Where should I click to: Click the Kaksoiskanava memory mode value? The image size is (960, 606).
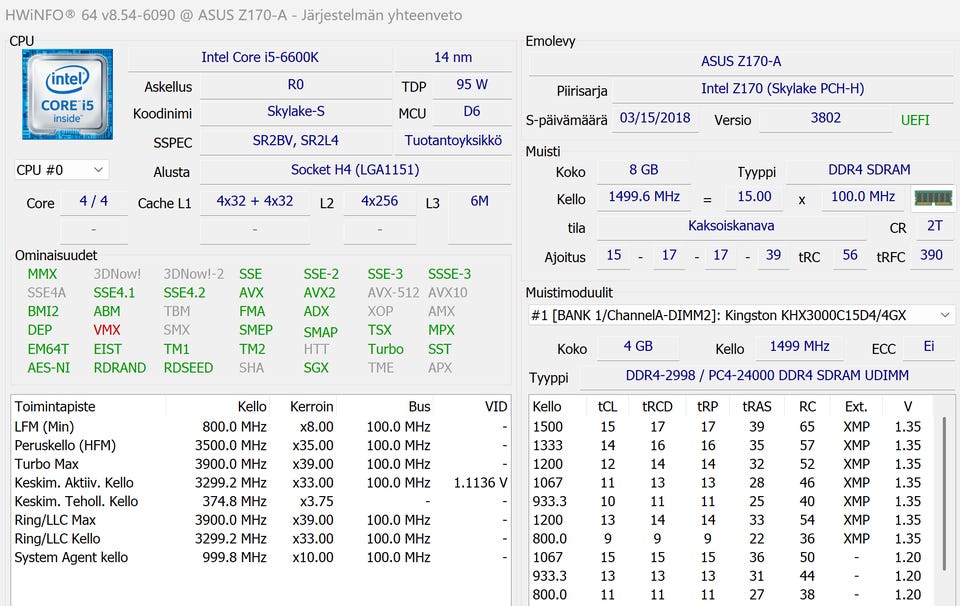click(731, 226)
